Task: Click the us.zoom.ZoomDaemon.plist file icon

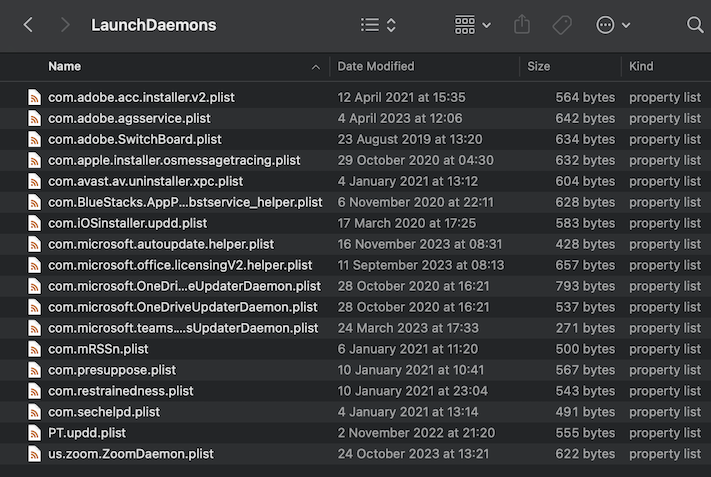Action: click(x=35, y=454)
